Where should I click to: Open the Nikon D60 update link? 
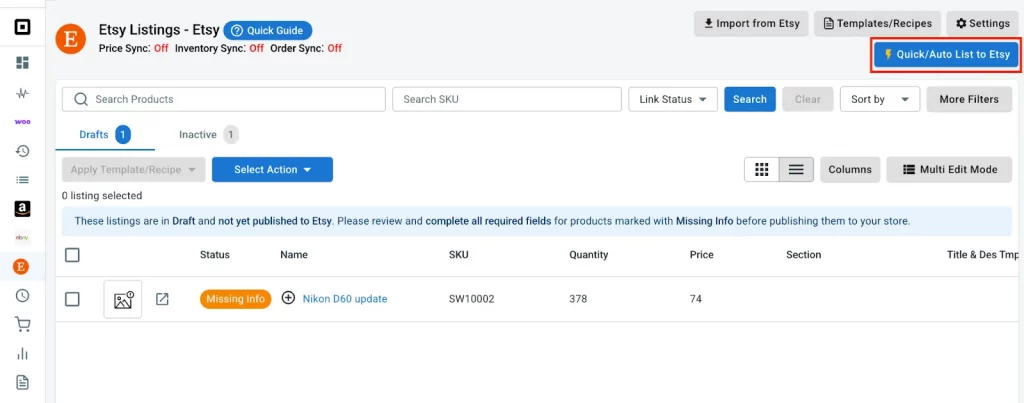(344, 299)
